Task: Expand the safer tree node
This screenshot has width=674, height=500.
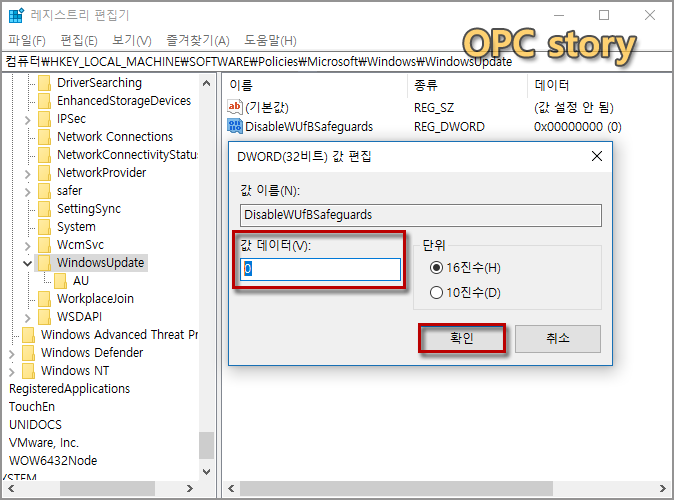Action: [x=28, y=192]
